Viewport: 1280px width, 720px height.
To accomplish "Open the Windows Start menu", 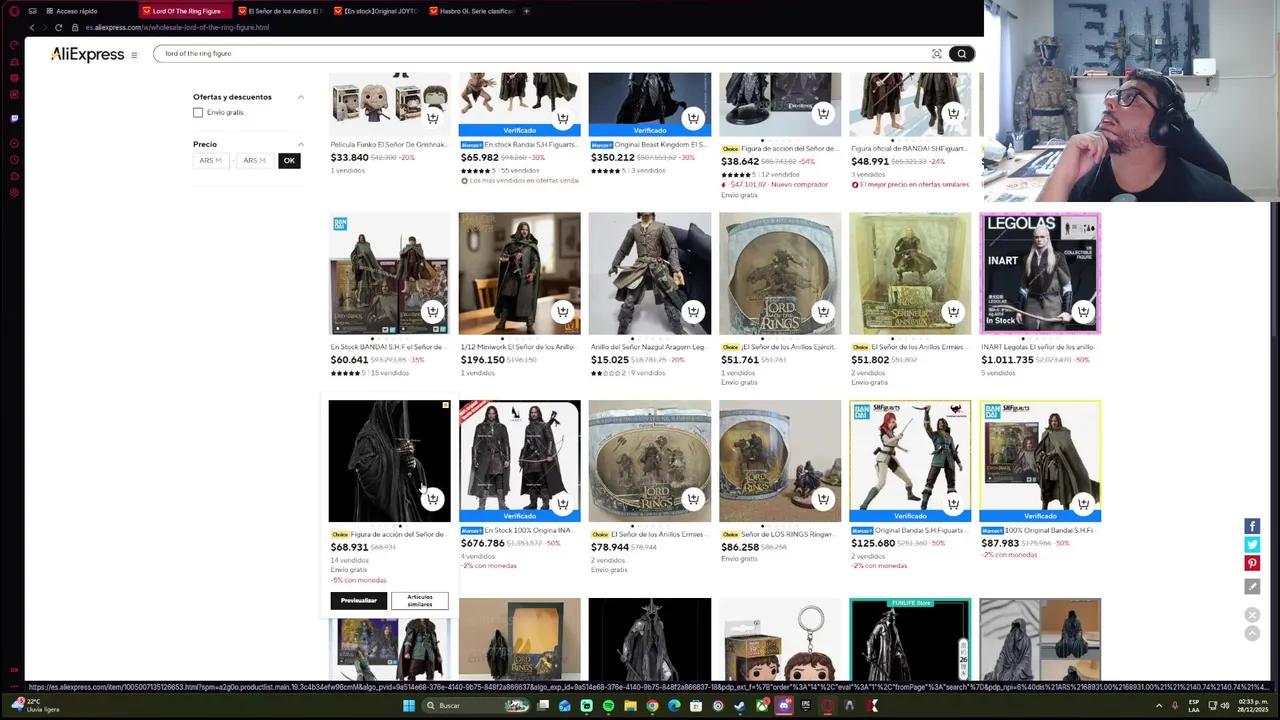I will (408, 706).
